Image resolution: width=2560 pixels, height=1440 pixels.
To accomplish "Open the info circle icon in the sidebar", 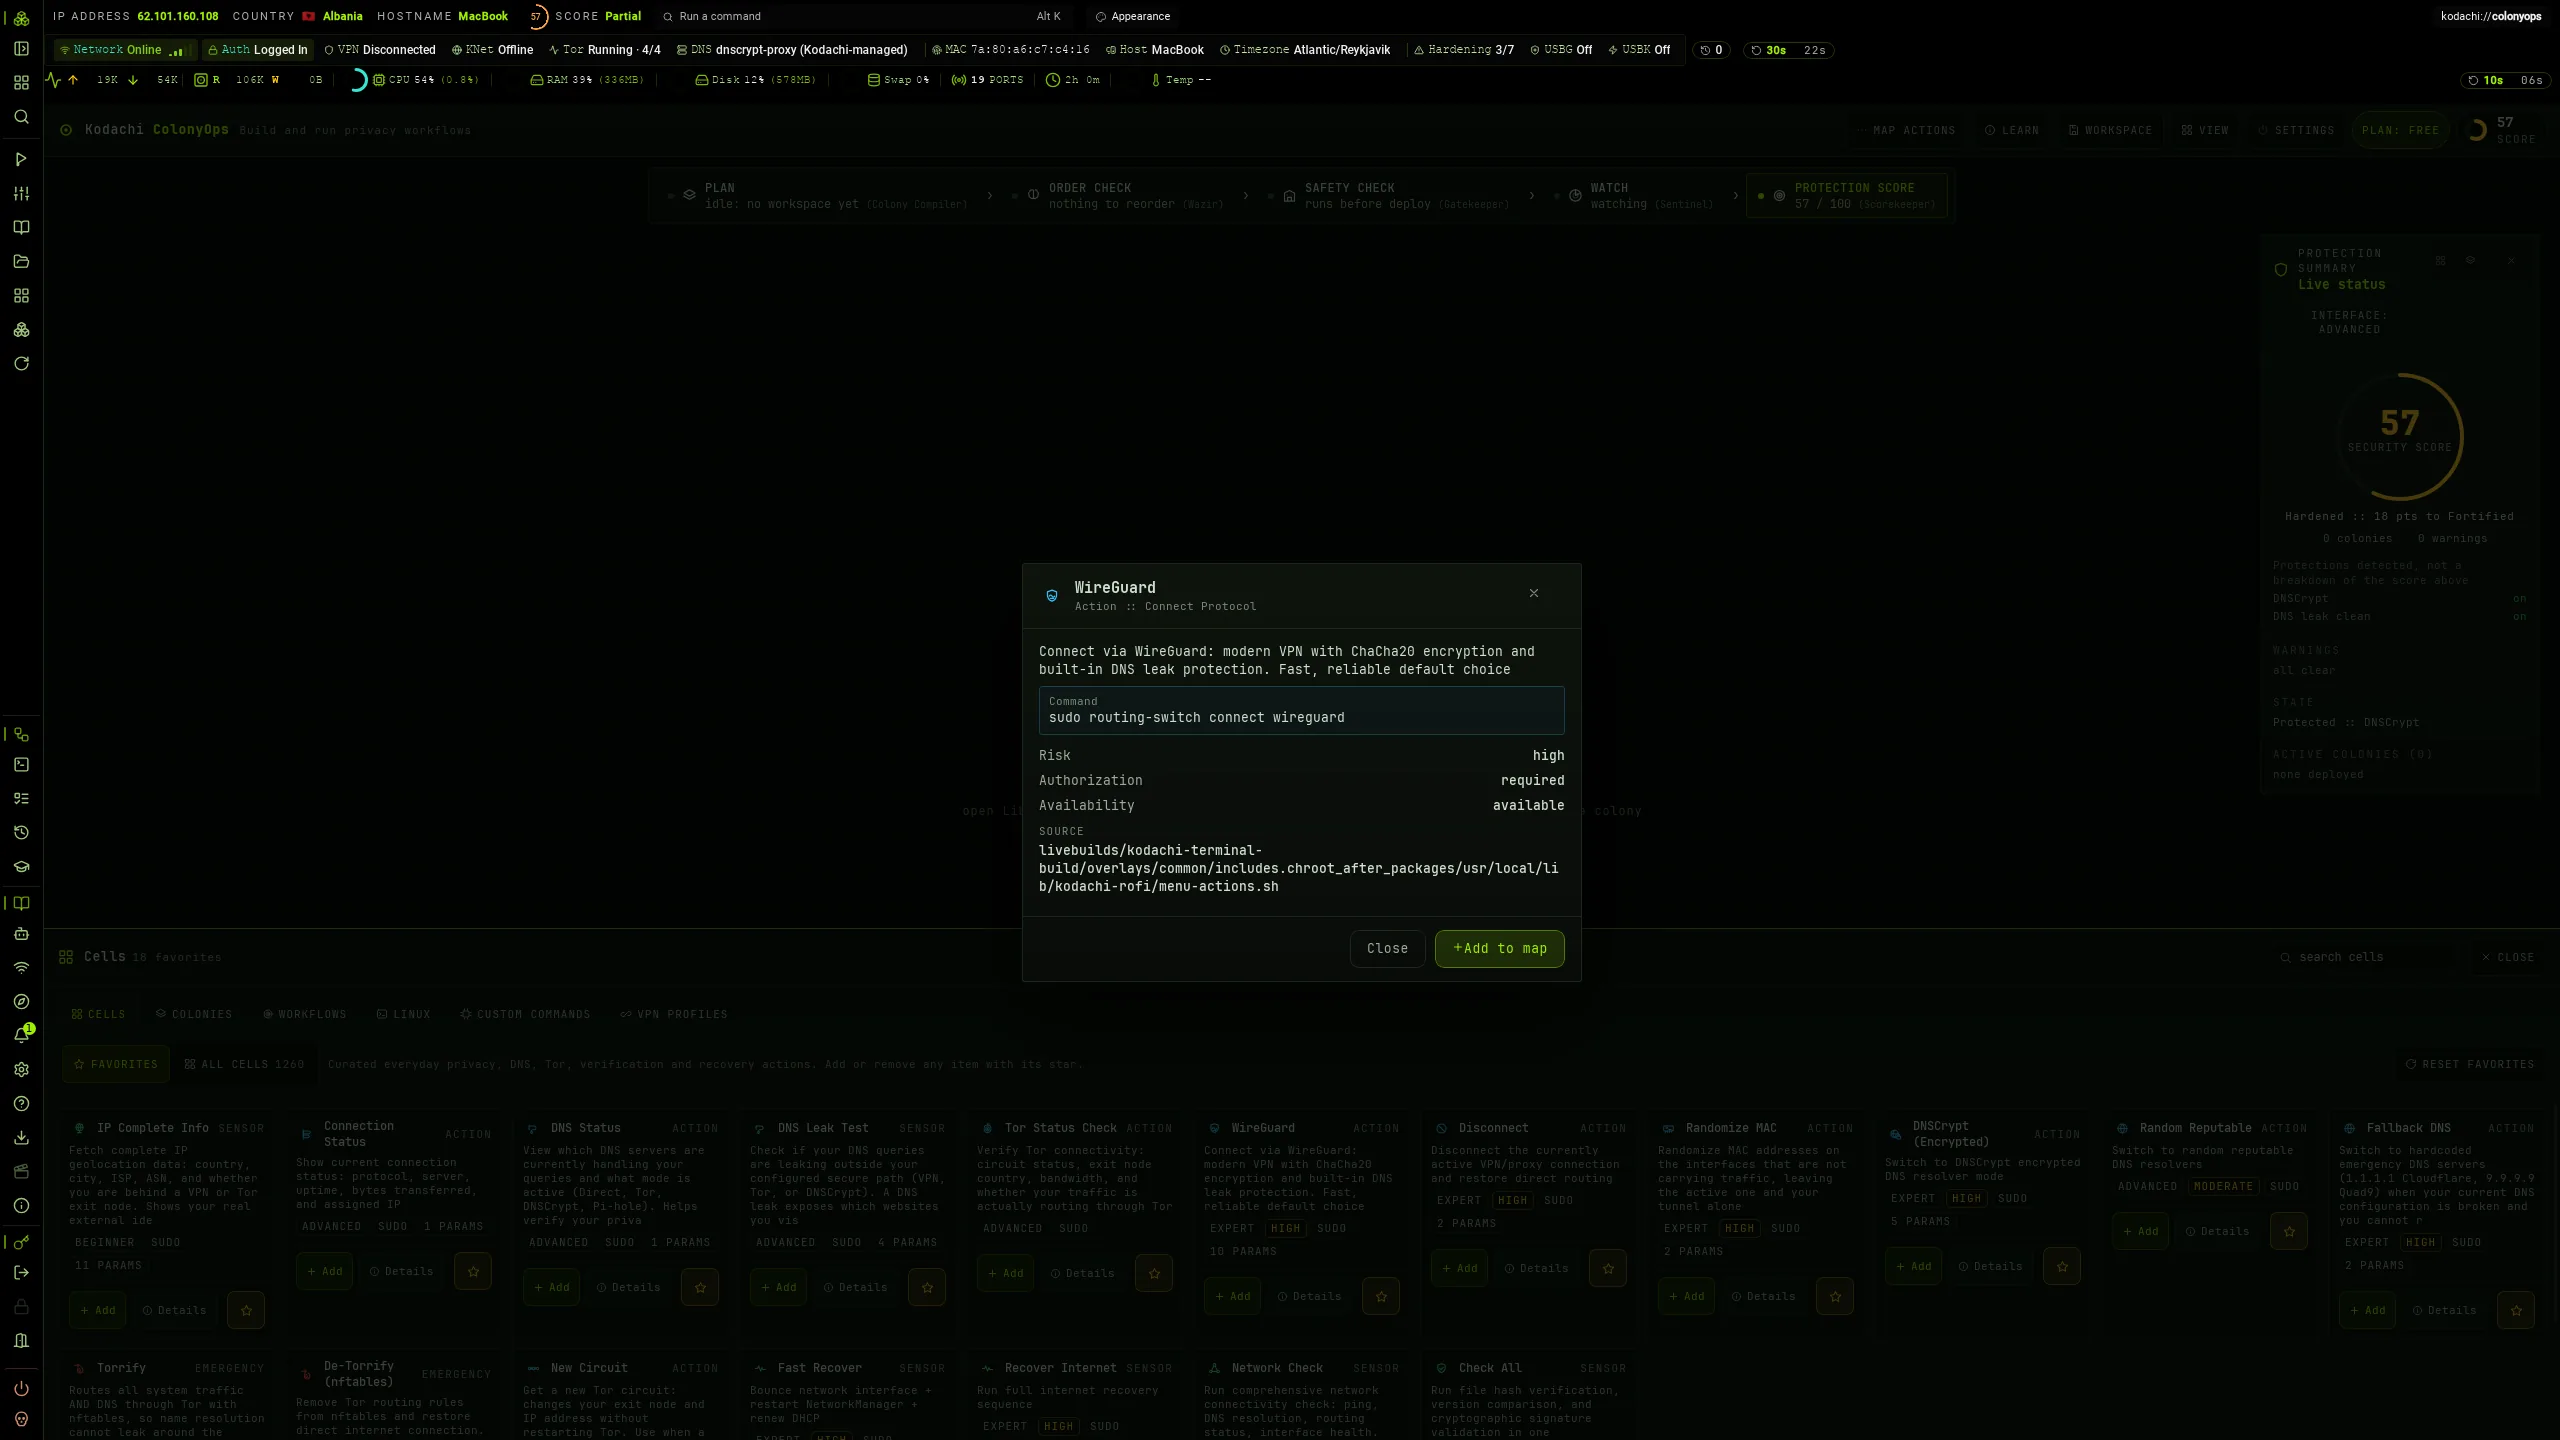I will point(21,1206).
